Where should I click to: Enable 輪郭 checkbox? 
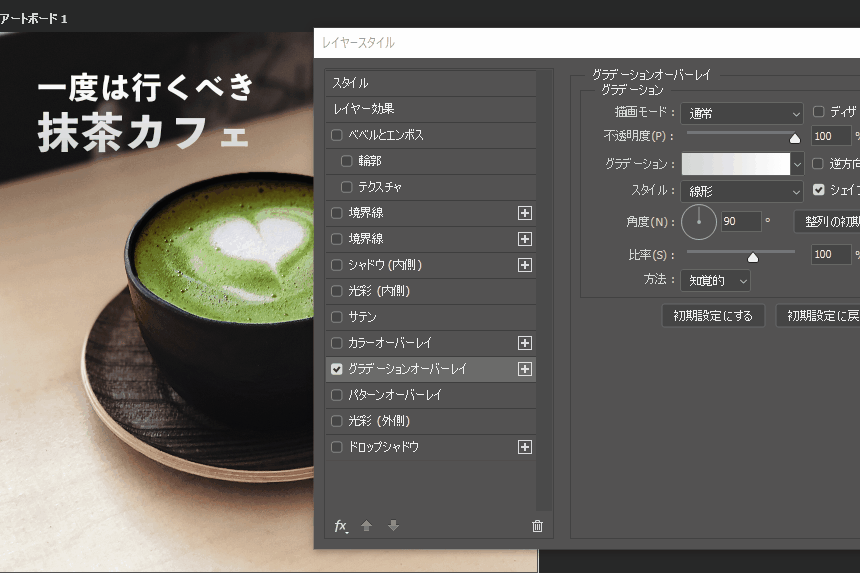pyautogui.click(x=347, y=161)
